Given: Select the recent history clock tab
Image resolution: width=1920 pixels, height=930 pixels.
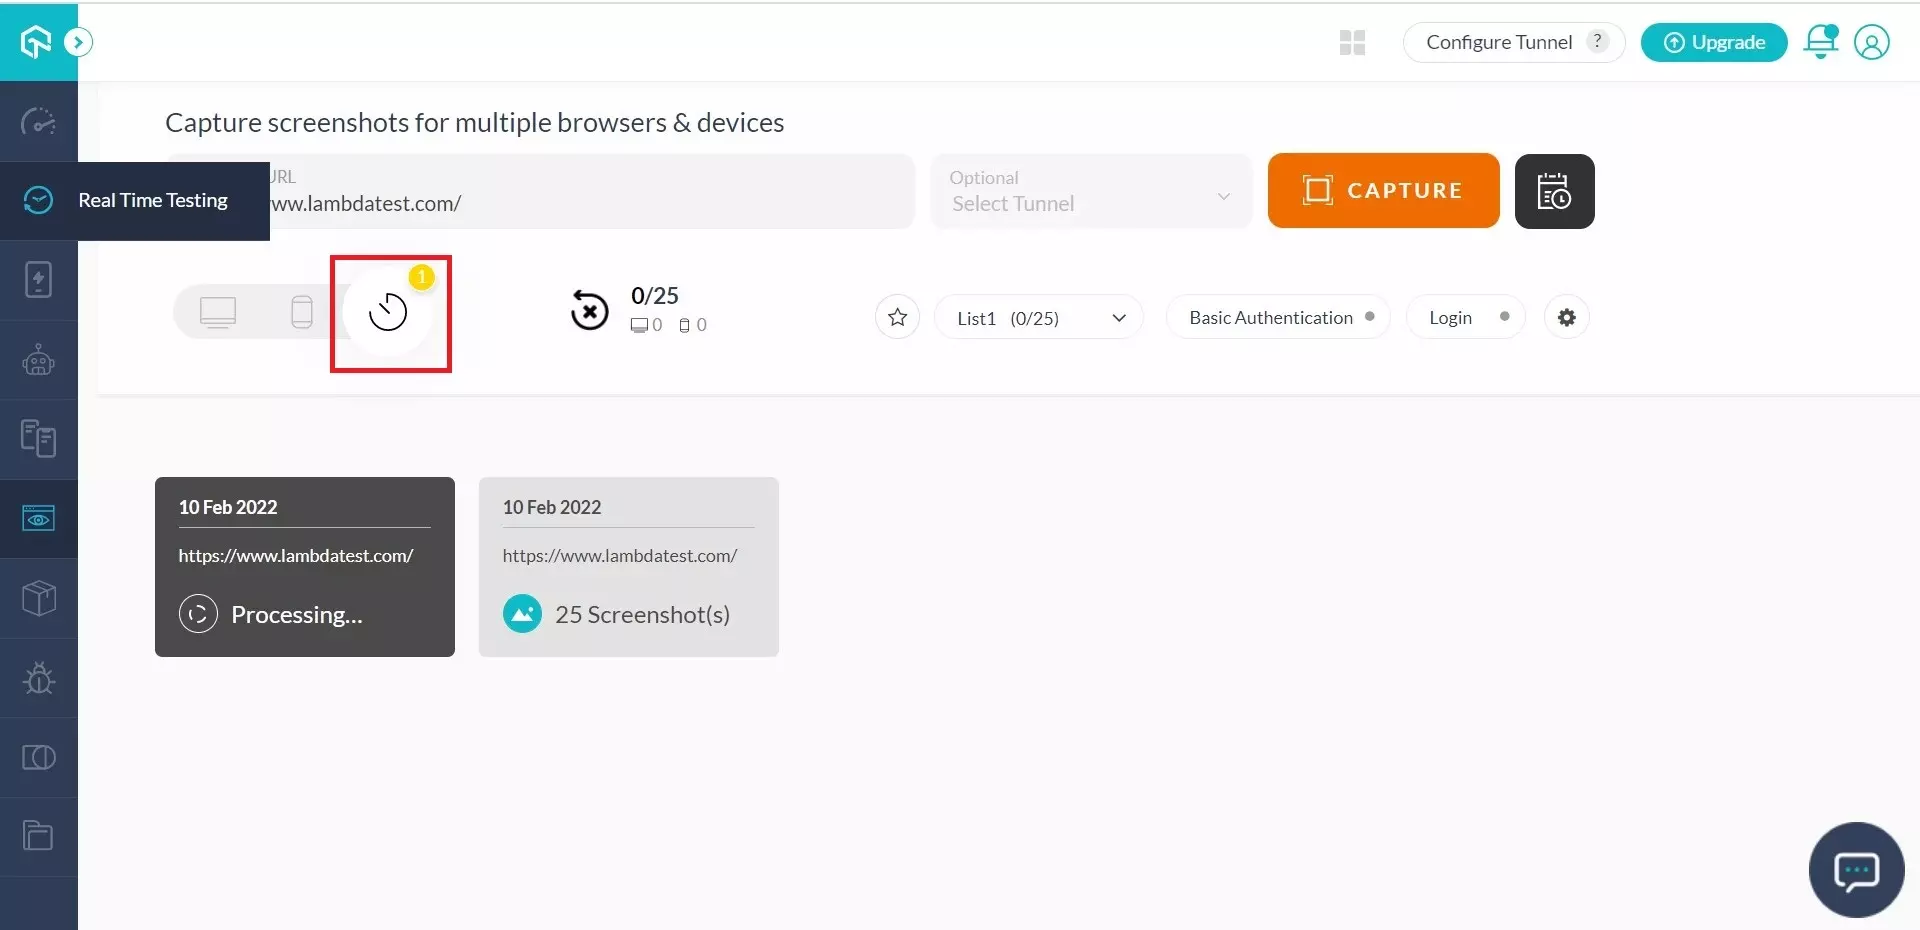Looking at the screenshot, I should click(x=388, y=313).
